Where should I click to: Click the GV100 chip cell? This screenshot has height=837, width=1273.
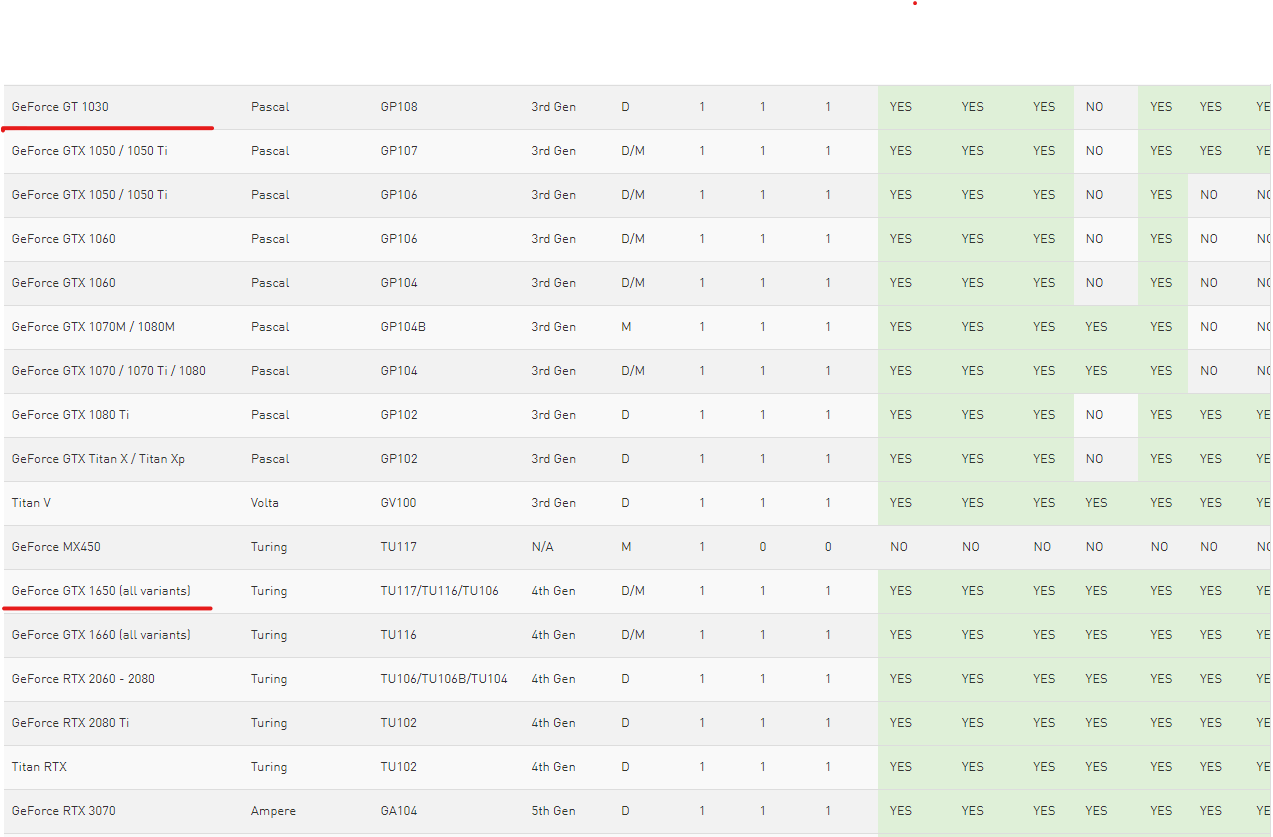[398, 503]
